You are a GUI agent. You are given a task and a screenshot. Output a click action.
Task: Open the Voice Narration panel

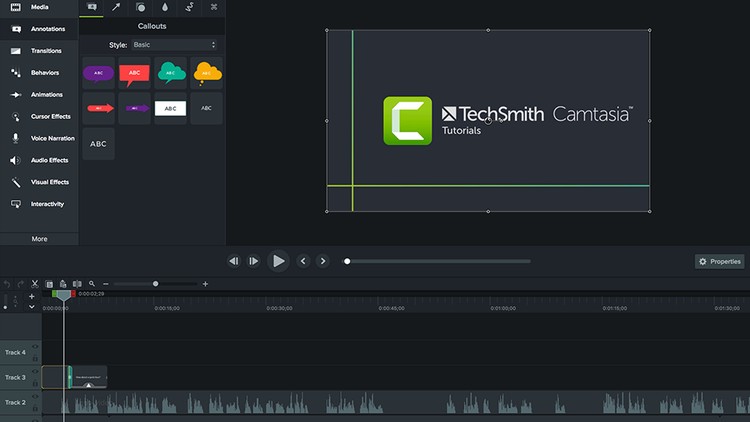pyautogui.click(x=39, y=138)
